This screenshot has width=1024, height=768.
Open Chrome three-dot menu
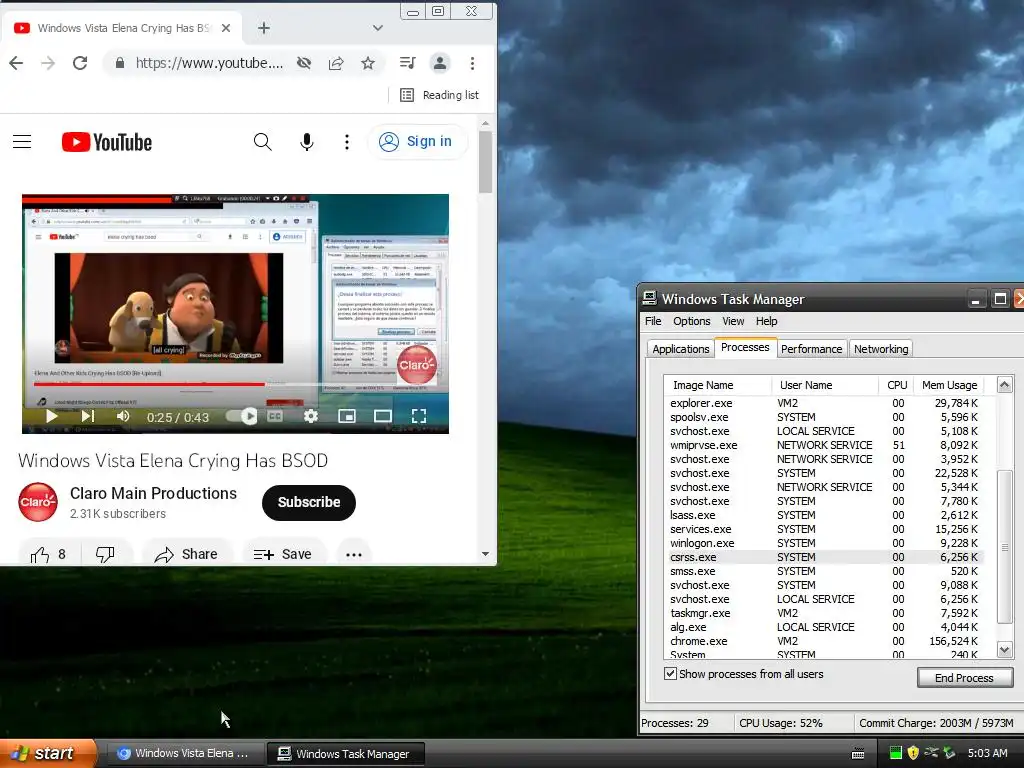[x=472, y=63]
